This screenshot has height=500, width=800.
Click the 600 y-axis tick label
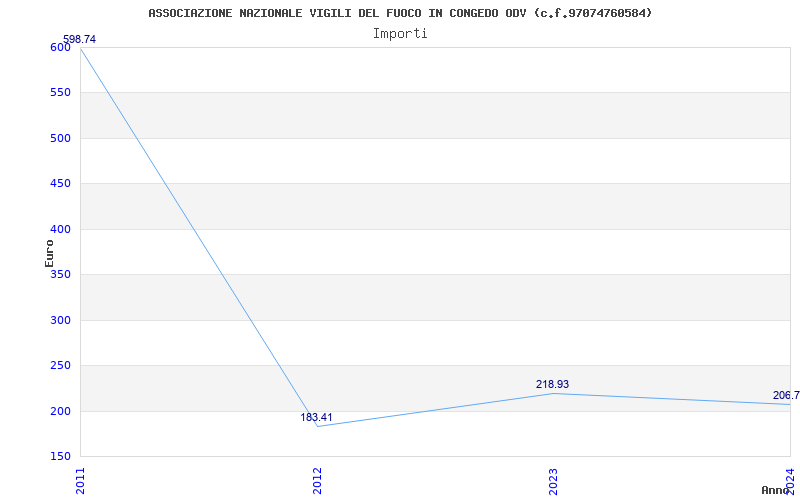point(60,47)
